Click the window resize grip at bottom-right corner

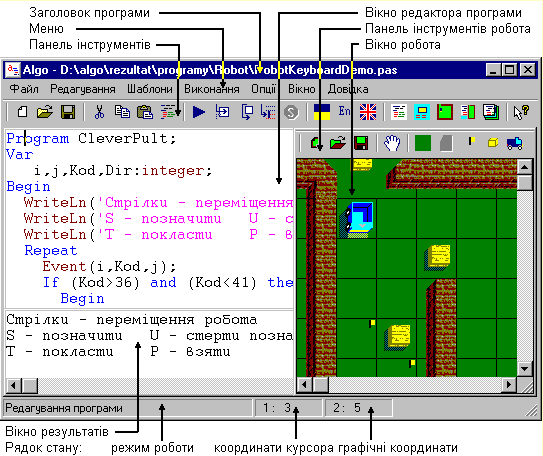coord(531,411)
